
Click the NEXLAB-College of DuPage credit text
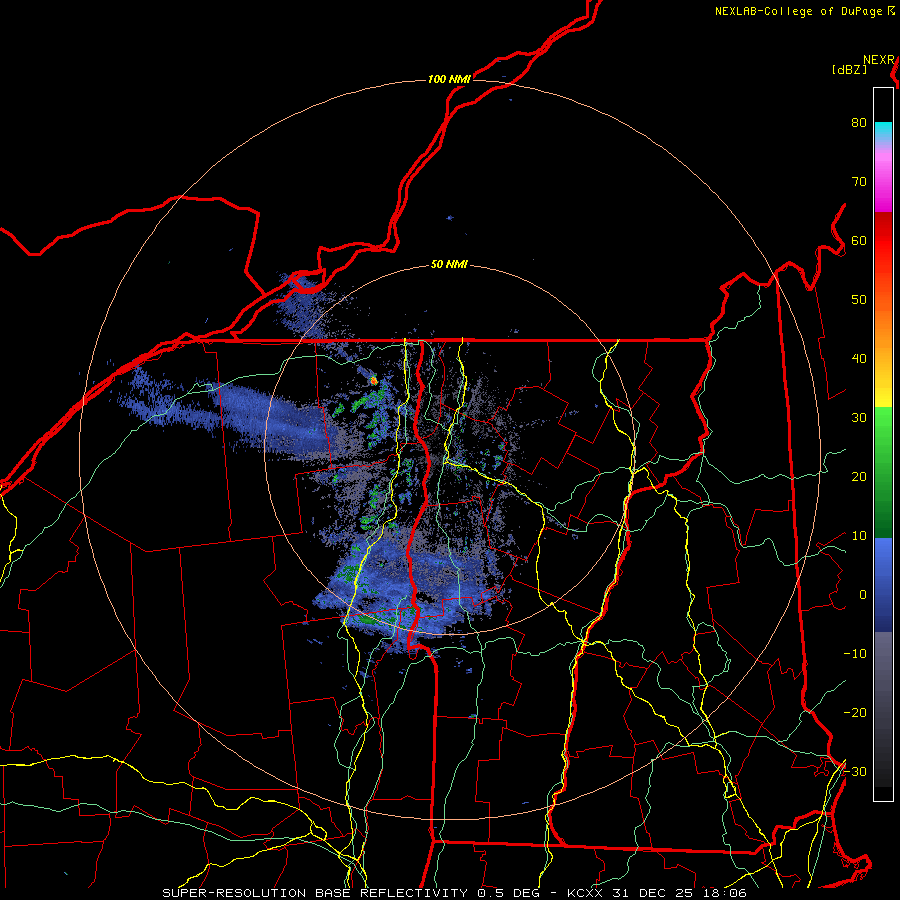[x=800, y=11]
